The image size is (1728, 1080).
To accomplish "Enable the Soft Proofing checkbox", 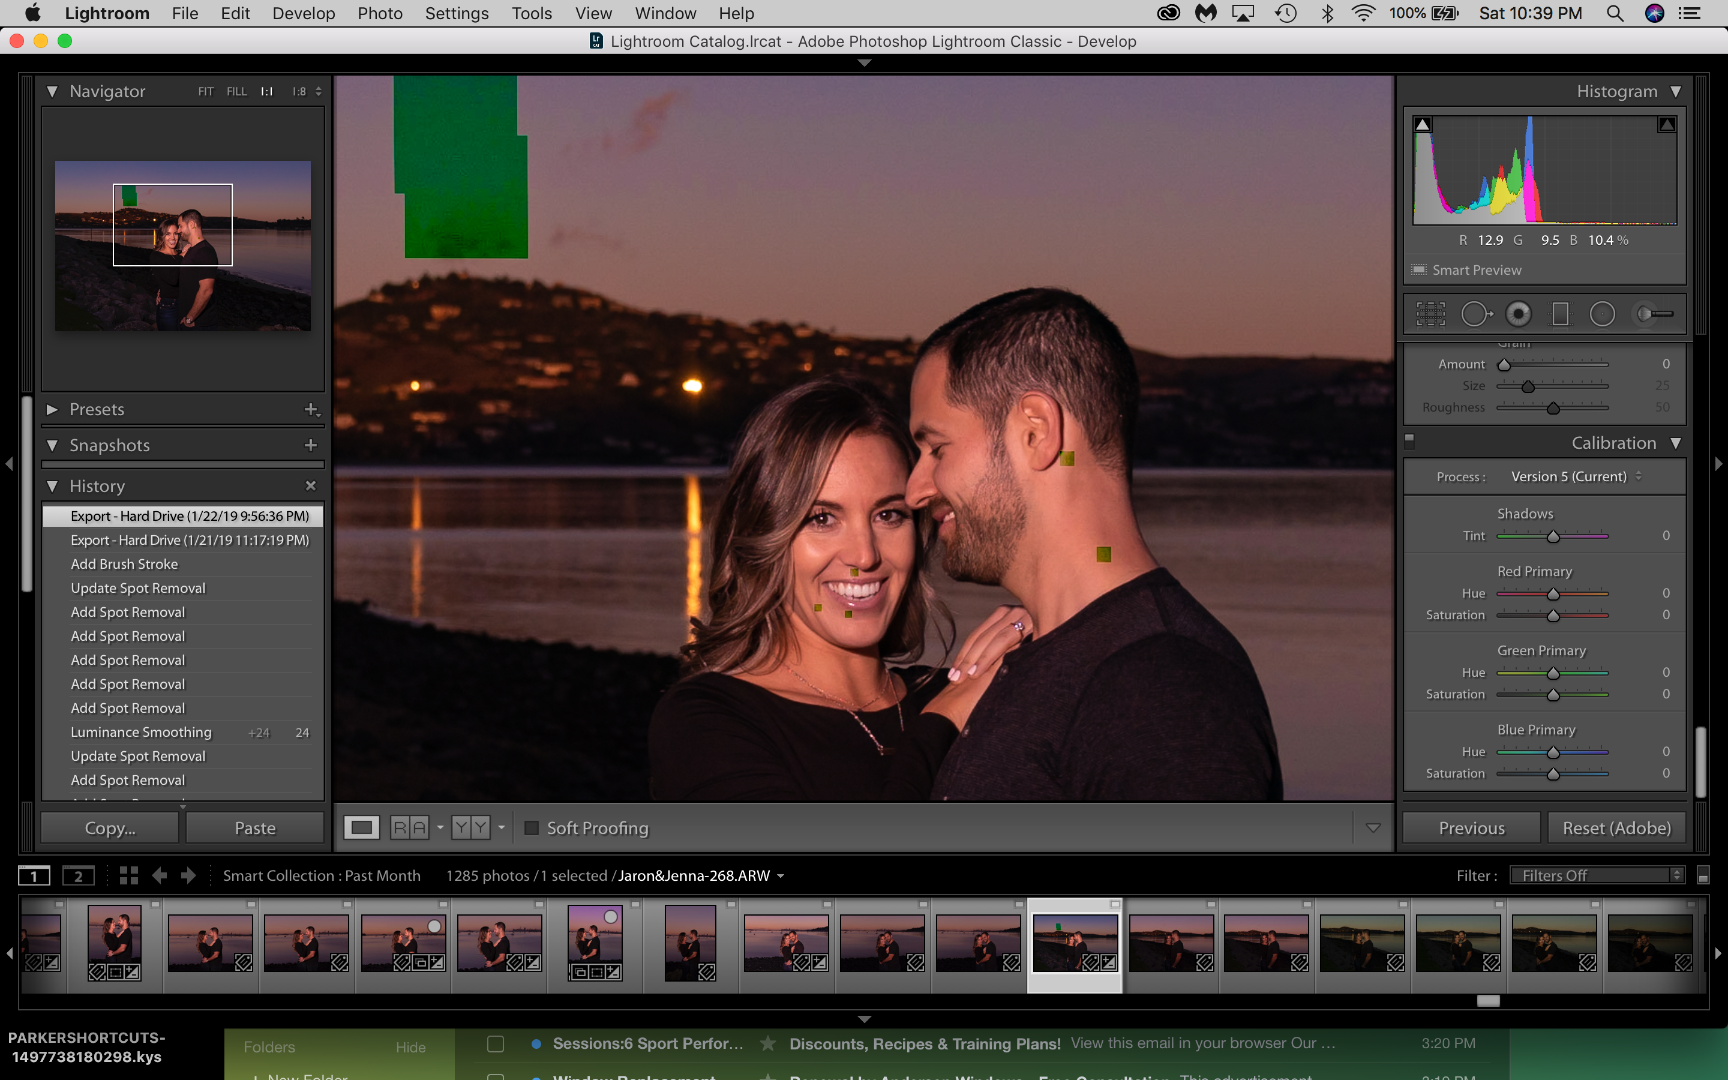I will tap(532, 828).
